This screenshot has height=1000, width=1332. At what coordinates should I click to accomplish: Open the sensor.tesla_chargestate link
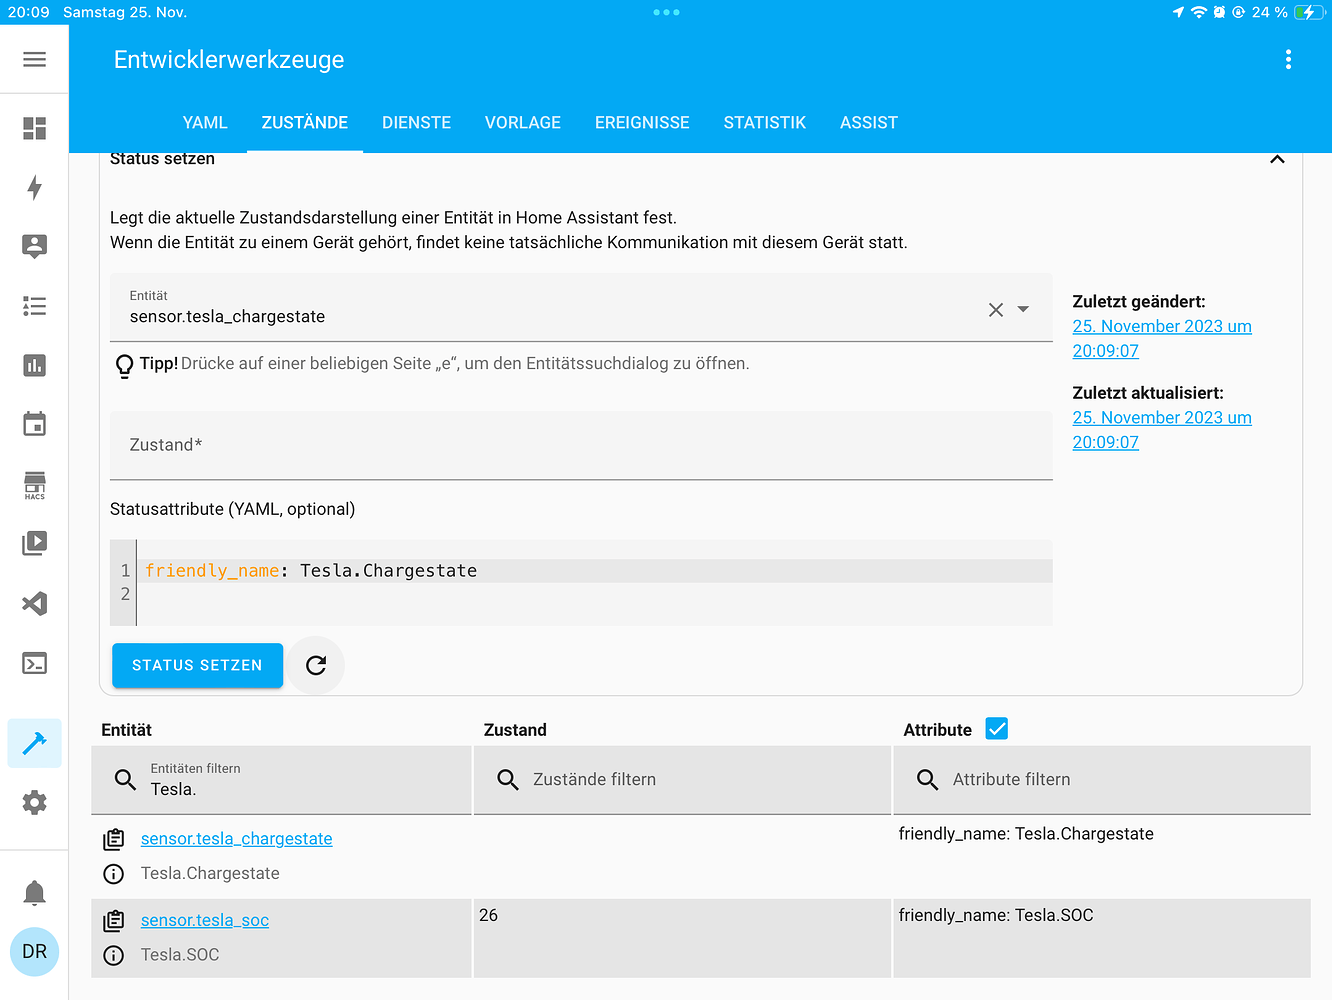click(236, 838)
